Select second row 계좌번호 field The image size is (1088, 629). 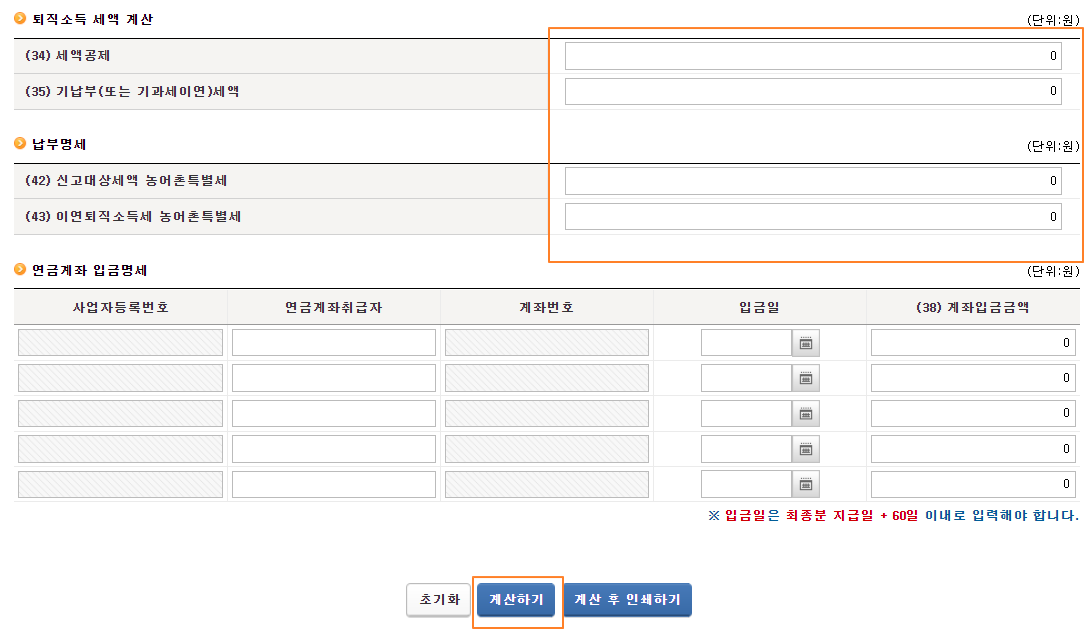tap(547, 378)
